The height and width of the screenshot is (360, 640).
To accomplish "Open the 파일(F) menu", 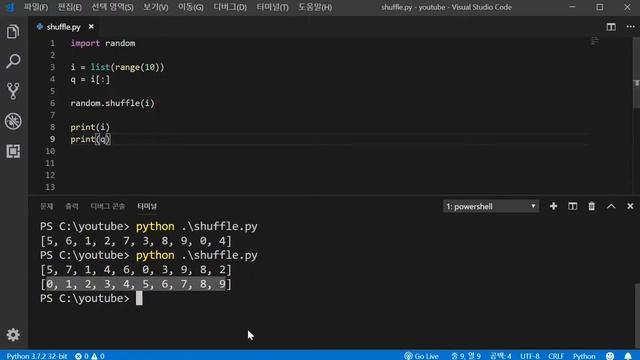I will [36, 7].
